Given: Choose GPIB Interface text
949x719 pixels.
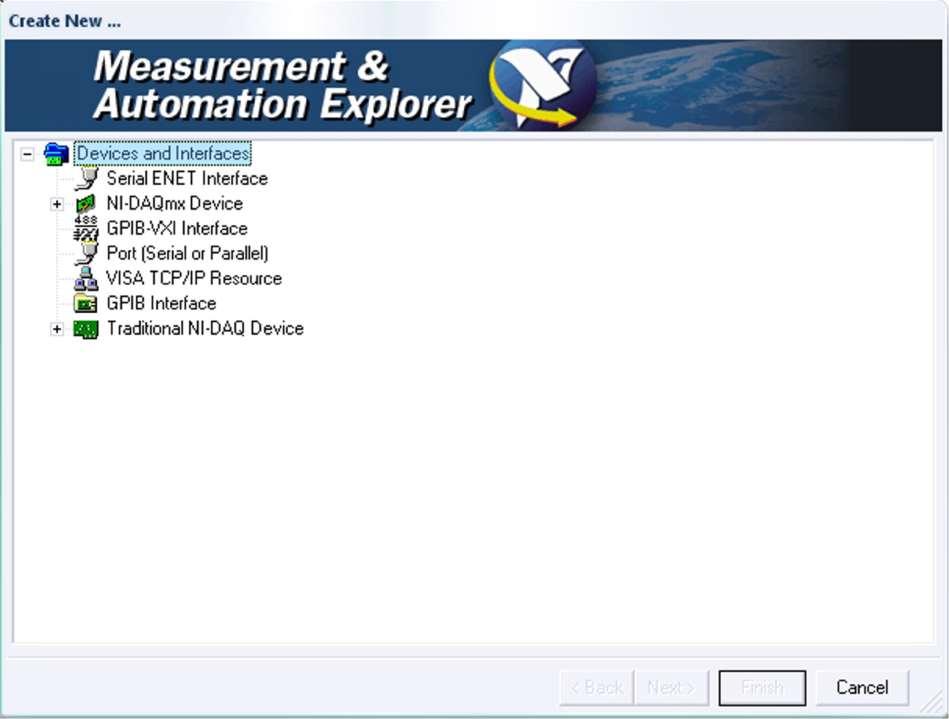Looking at the screenshot, I should tap(161, 303).
